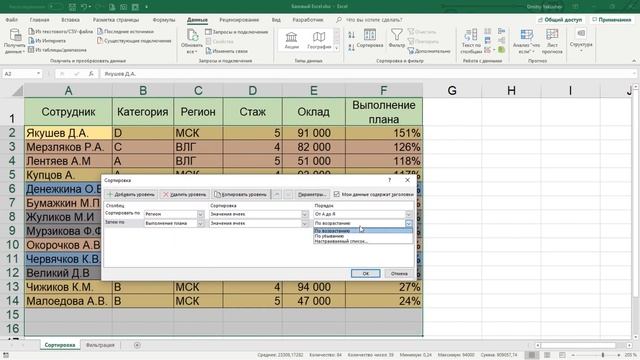
Task: Collapse the ribbon chevron
Action: click(634, 61)
